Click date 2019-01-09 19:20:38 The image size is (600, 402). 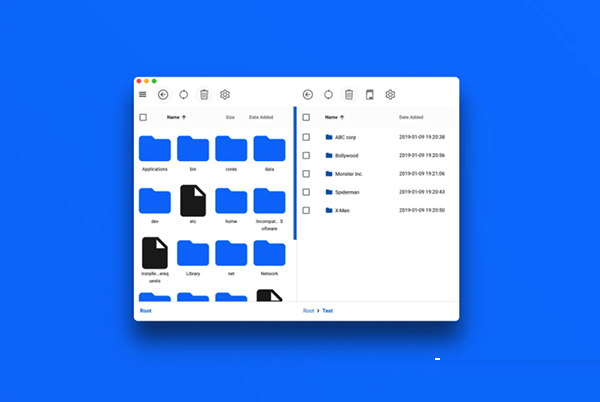[422, 137]
